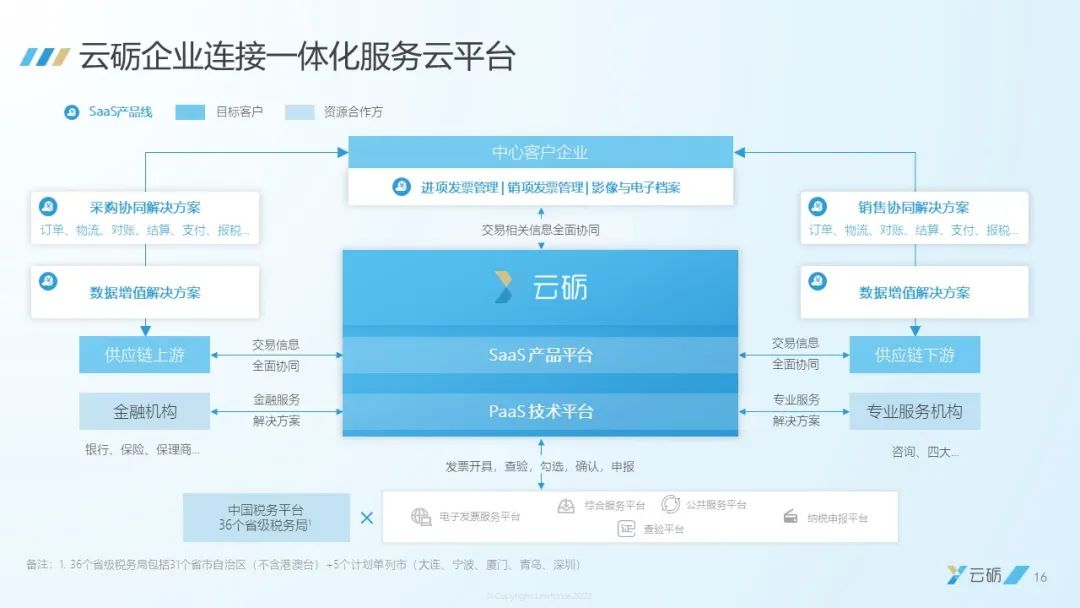Select the SaaS产品平台 band

541,355
